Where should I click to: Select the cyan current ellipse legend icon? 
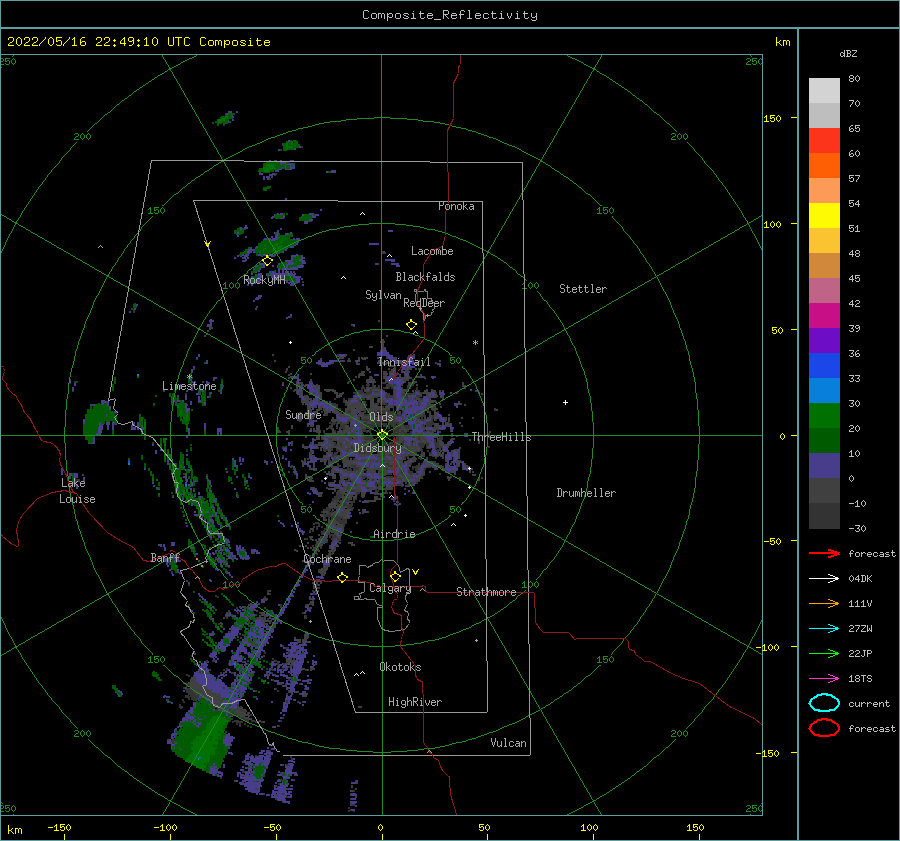click(824, 703)
